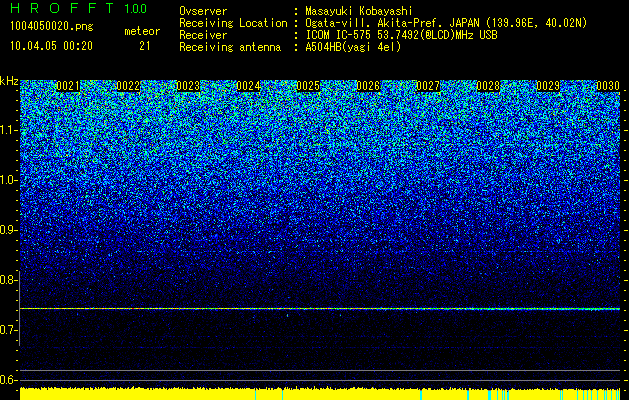
Task: Click the kHz axis unit label
Action: click(x=9, y=81)
